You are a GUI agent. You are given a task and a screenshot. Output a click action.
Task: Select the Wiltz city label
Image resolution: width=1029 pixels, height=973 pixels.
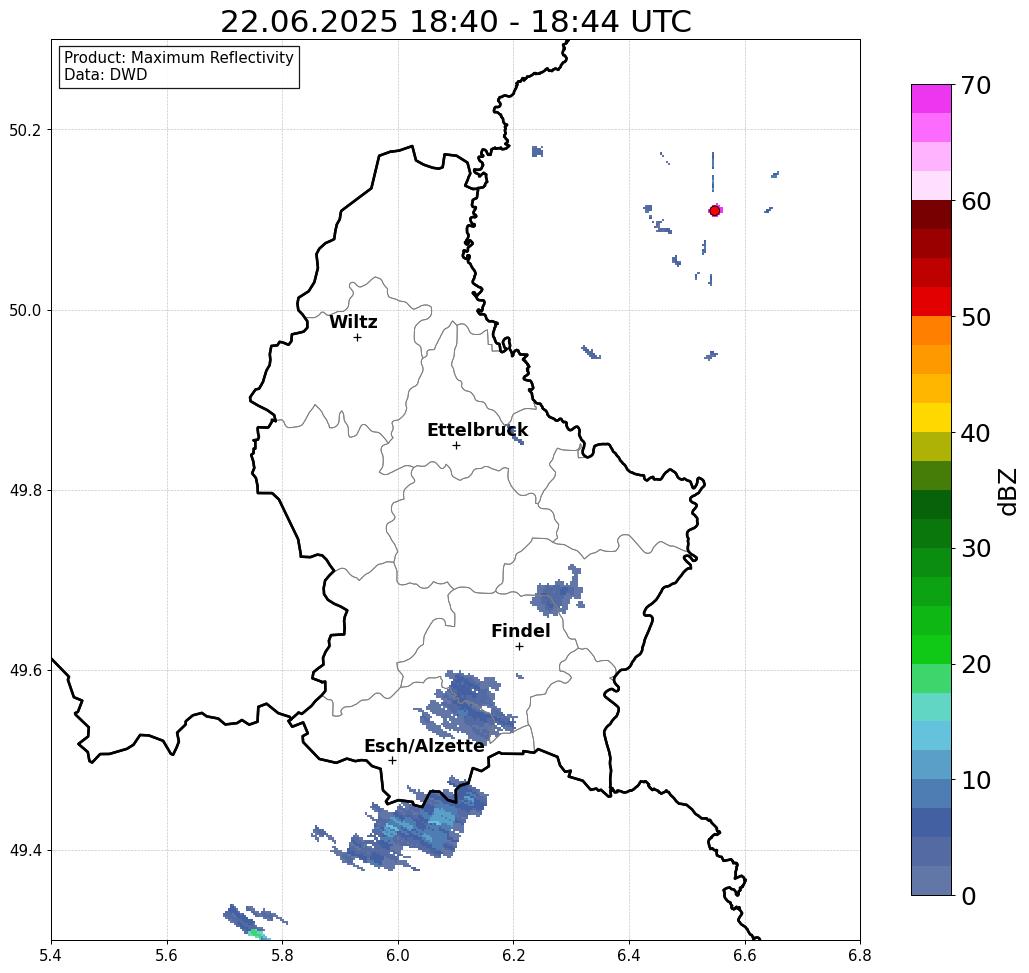pos(353,322)
